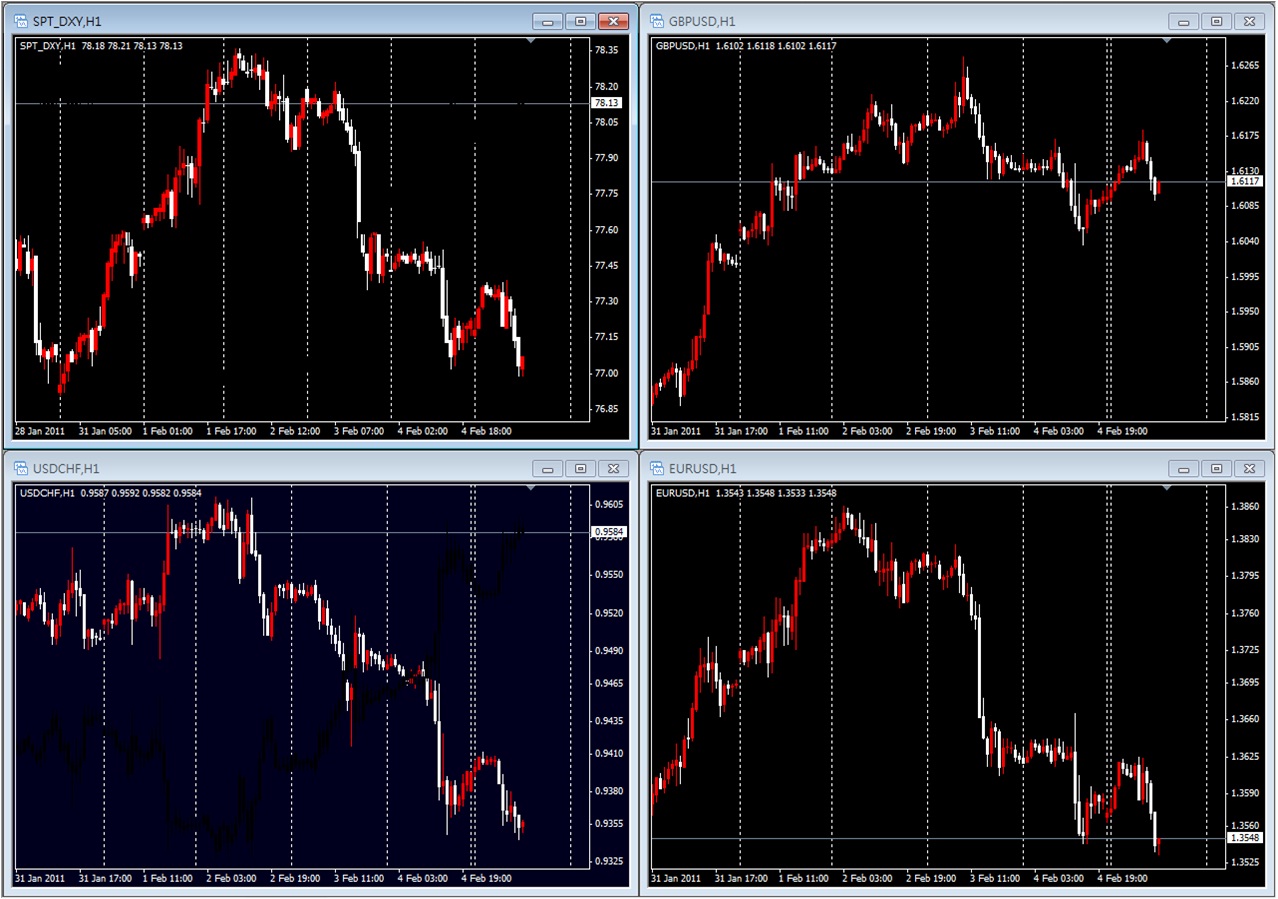Close the GBPUSD,H1 chart window
Viewport: 1278px width, 899px height.
click(1249, 21)
